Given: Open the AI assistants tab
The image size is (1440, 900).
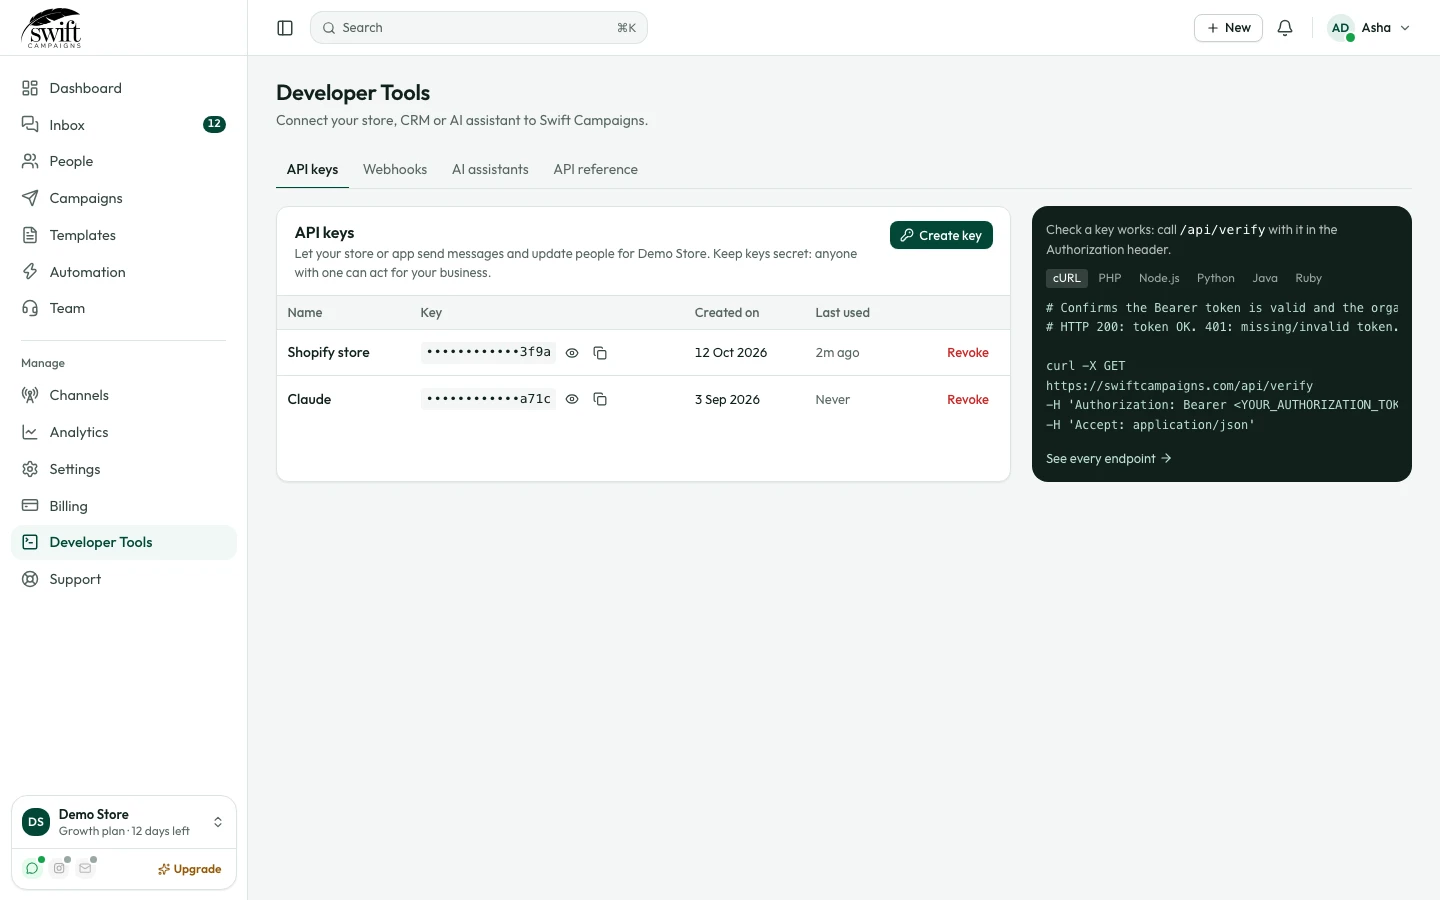Looking at the screenshot, I should [490, 169].
